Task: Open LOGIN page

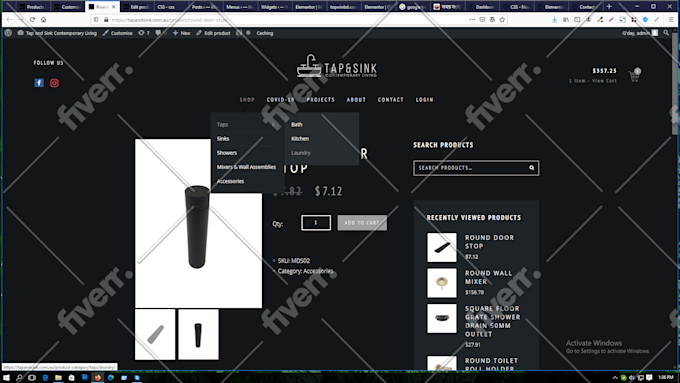Action: [425, 100]
